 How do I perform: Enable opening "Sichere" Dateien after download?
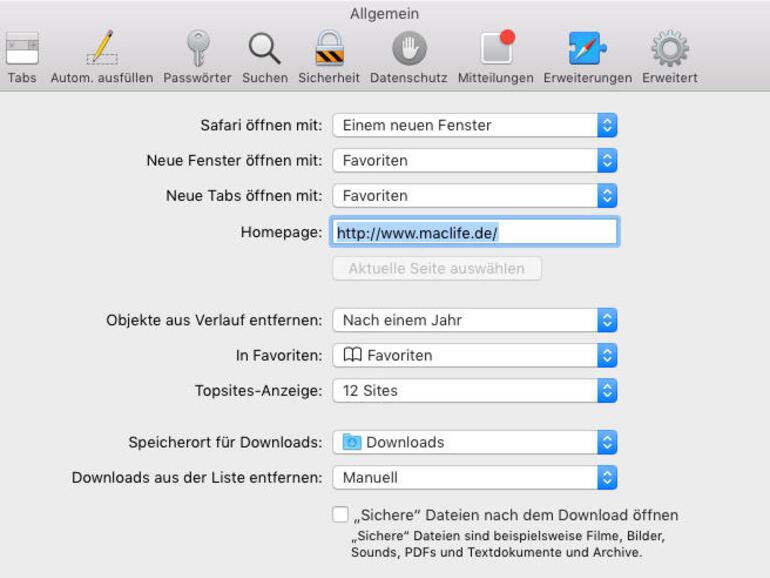(x=340, y=515)
